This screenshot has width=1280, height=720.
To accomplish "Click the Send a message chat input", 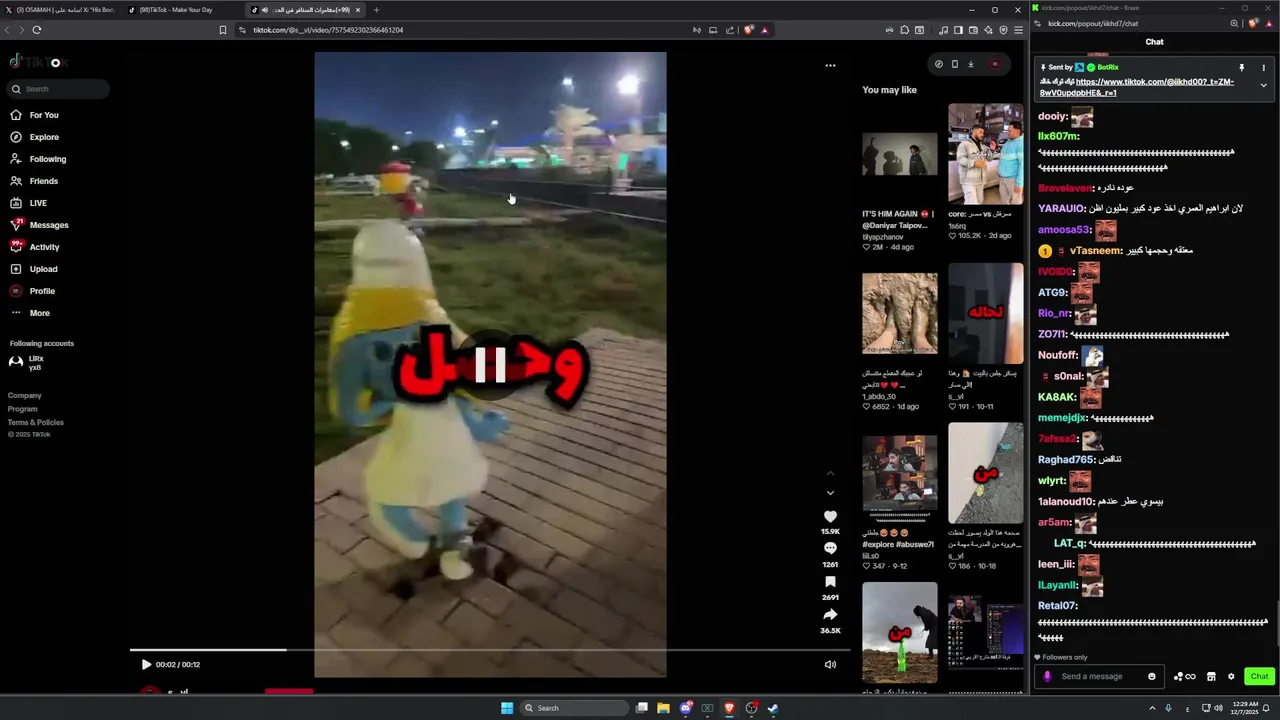I will pyautogui.click(x=1100, y=676).
